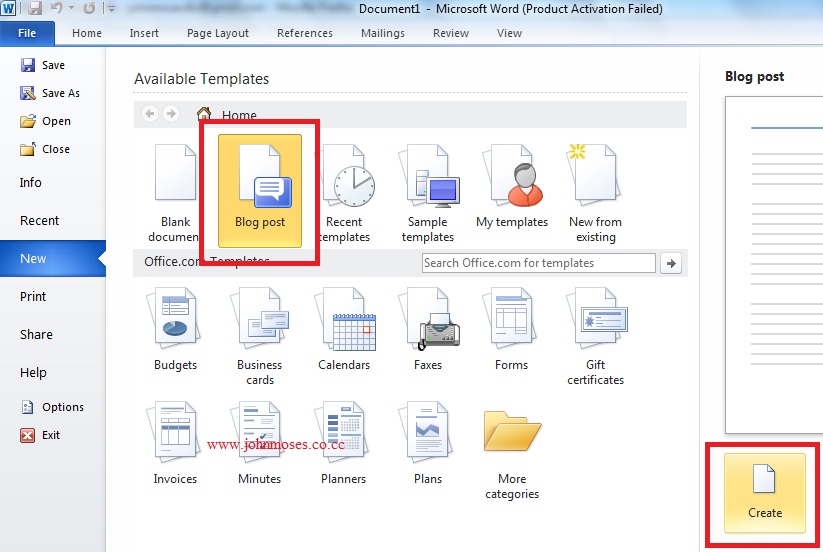Click Open in the backstage menu

[45, 121]
